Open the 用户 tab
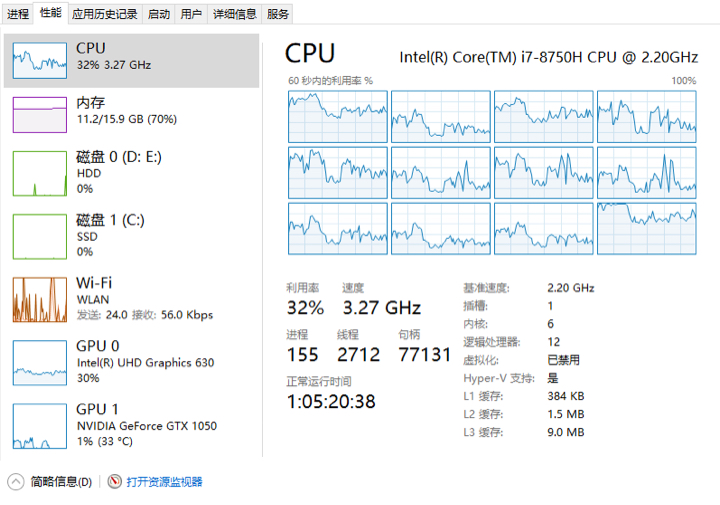720x505 pixels. click(x=191, y=14)
